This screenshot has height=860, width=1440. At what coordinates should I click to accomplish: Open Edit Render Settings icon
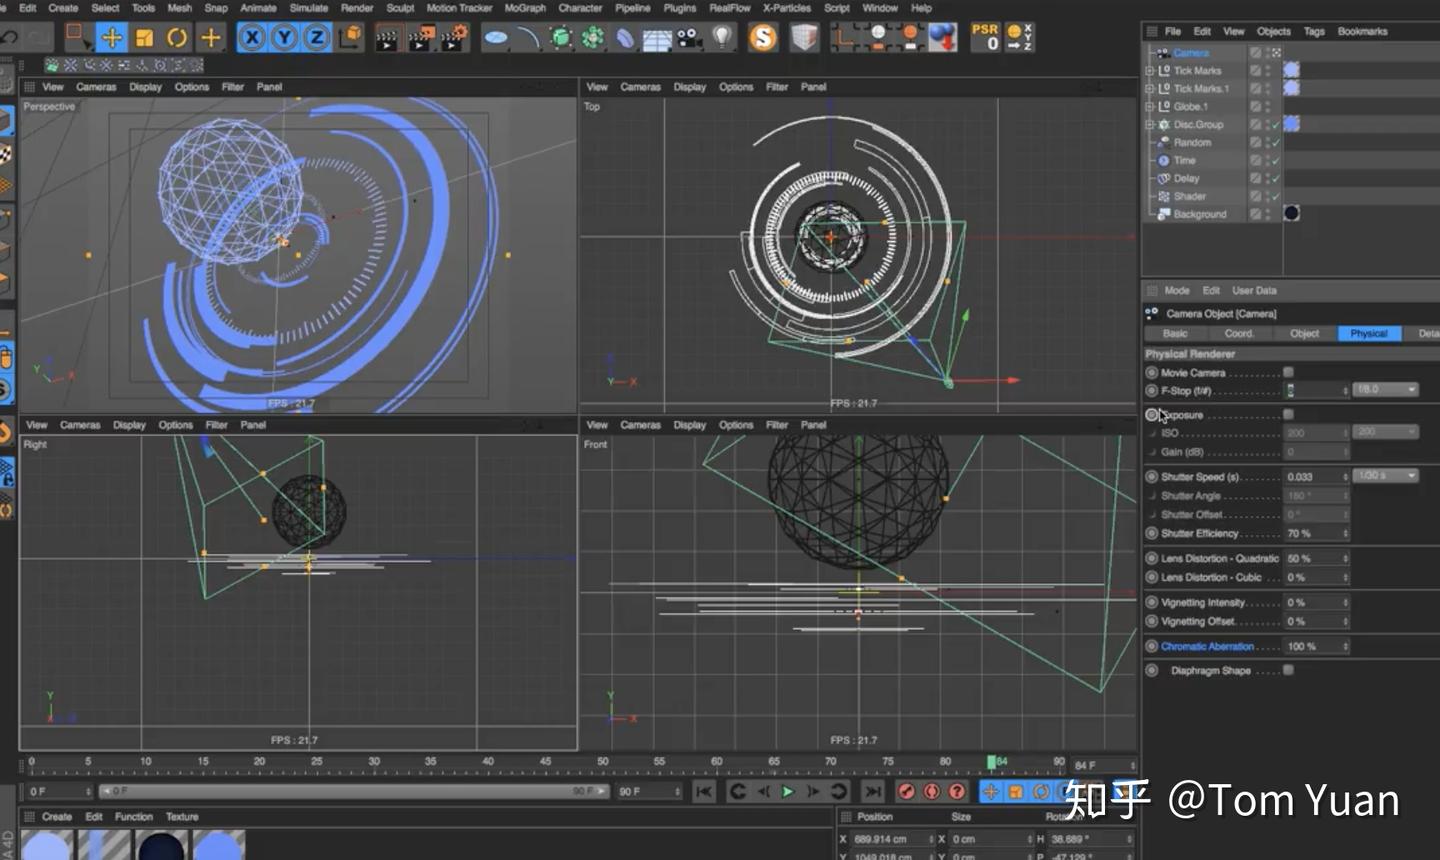click(x=455, y=38)
